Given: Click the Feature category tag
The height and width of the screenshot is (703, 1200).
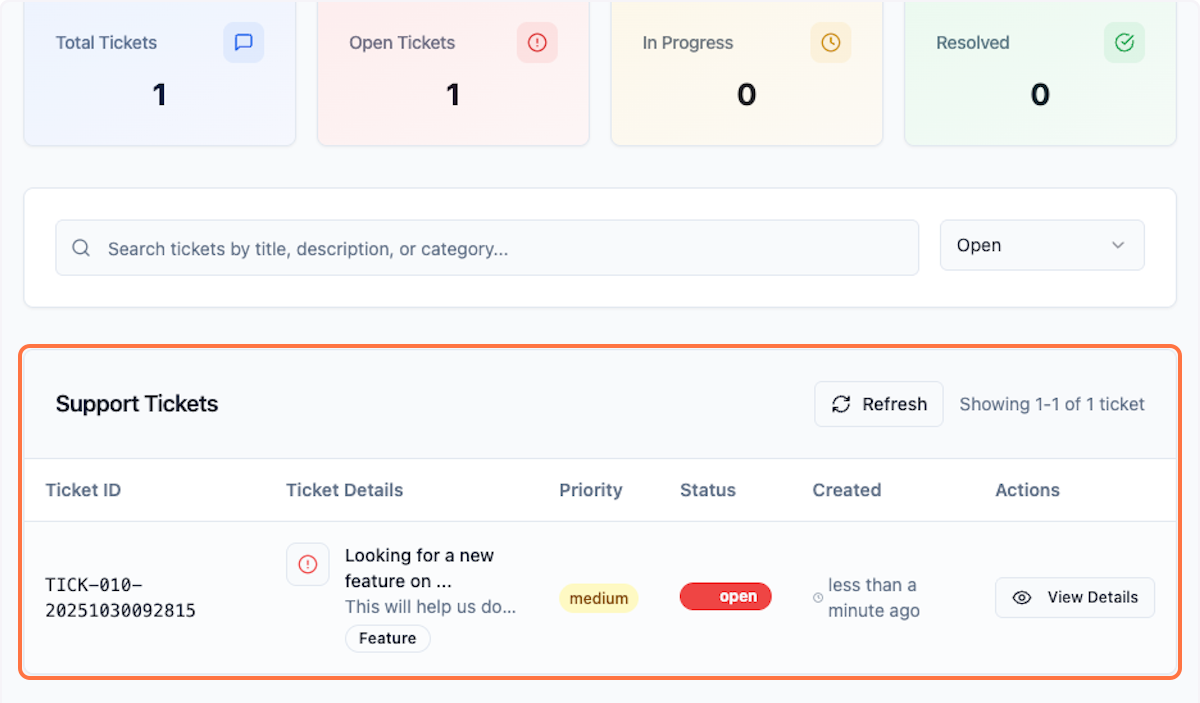Looking at the screenshot, I should [388, 638].
